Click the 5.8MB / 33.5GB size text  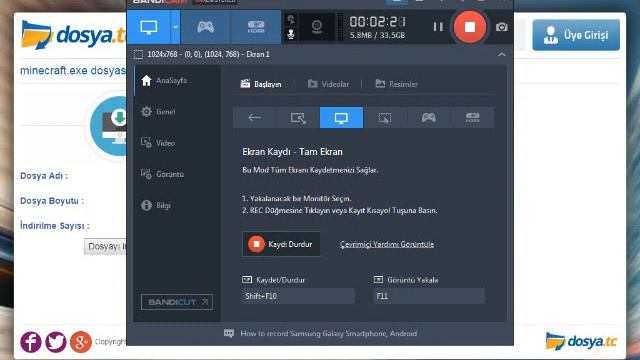click(378, 36)
